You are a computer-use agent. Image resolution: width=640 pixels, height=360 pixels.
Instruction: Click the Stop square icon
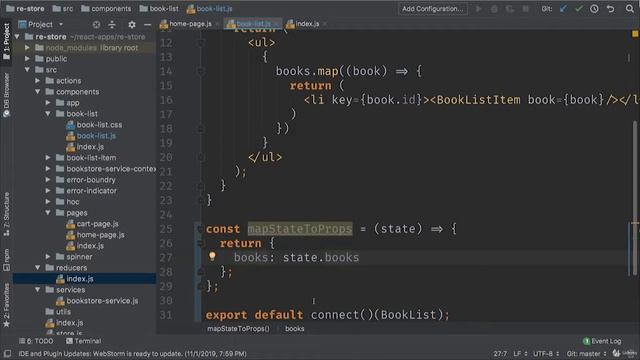click(x=526, y=9)
